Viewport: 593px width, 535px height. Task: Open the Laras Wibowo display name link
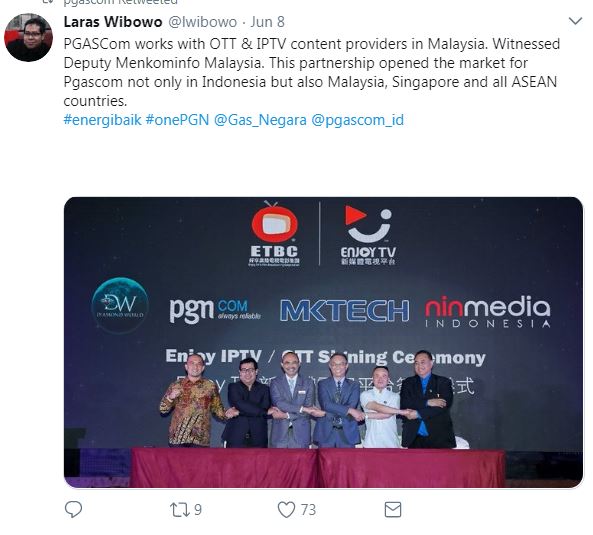113,22
